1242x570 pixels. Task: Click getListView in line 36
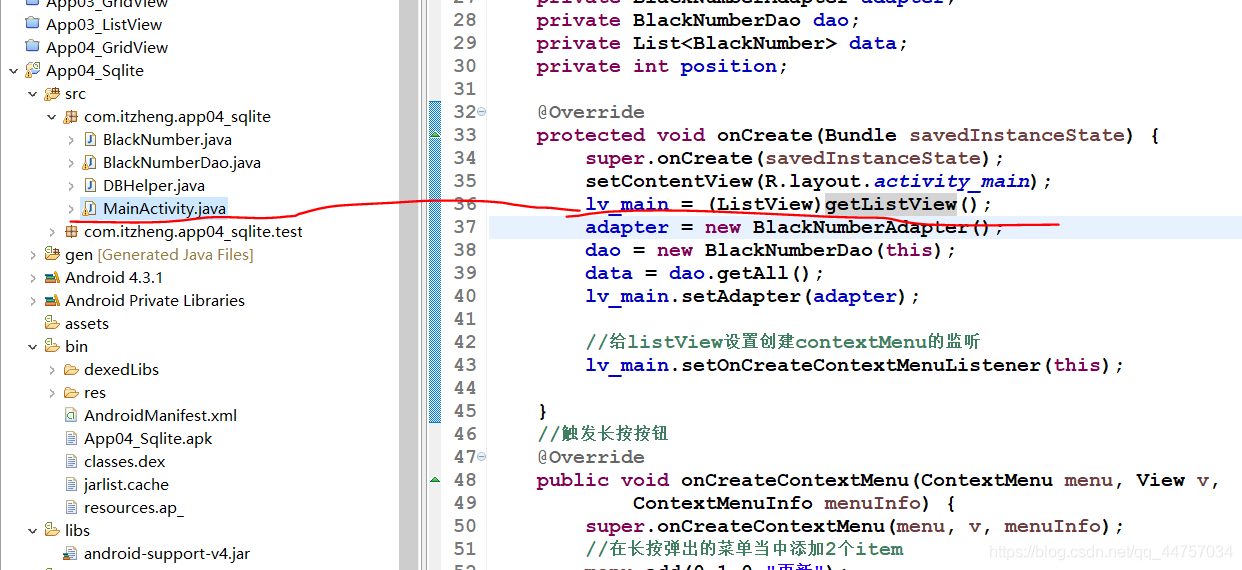click(891, 204)
